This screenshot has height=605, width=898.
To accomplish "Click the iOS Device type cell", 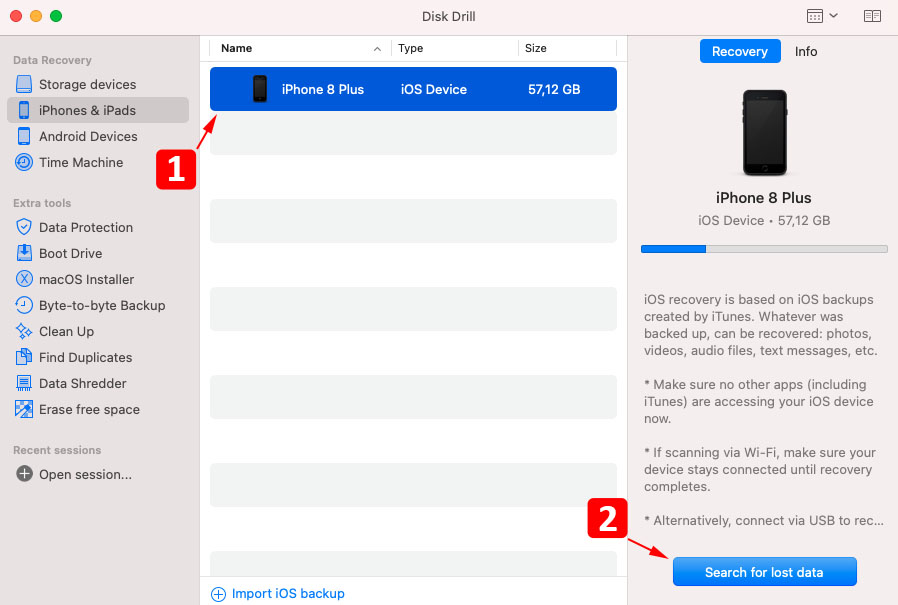I will pyautogui.click(x=434, y=89).
